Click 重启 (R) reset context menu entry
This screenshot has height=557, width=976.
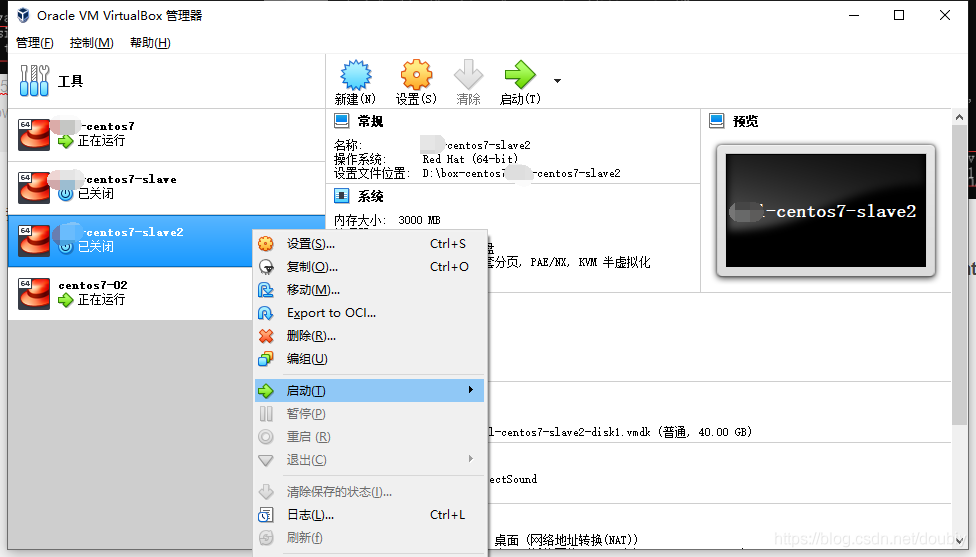click(369, 437)
